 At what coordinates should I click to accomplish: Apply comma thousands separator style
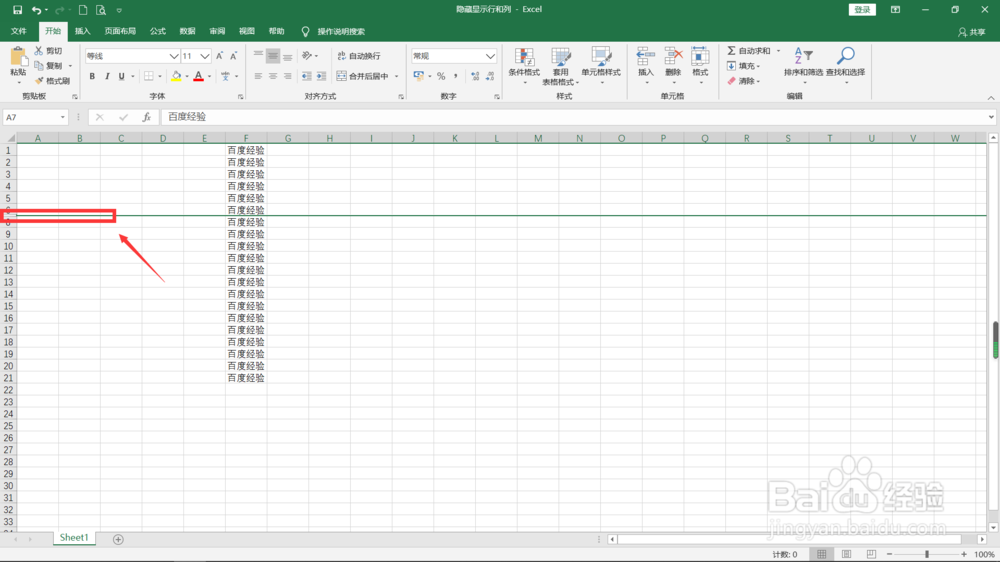point(455,76)
